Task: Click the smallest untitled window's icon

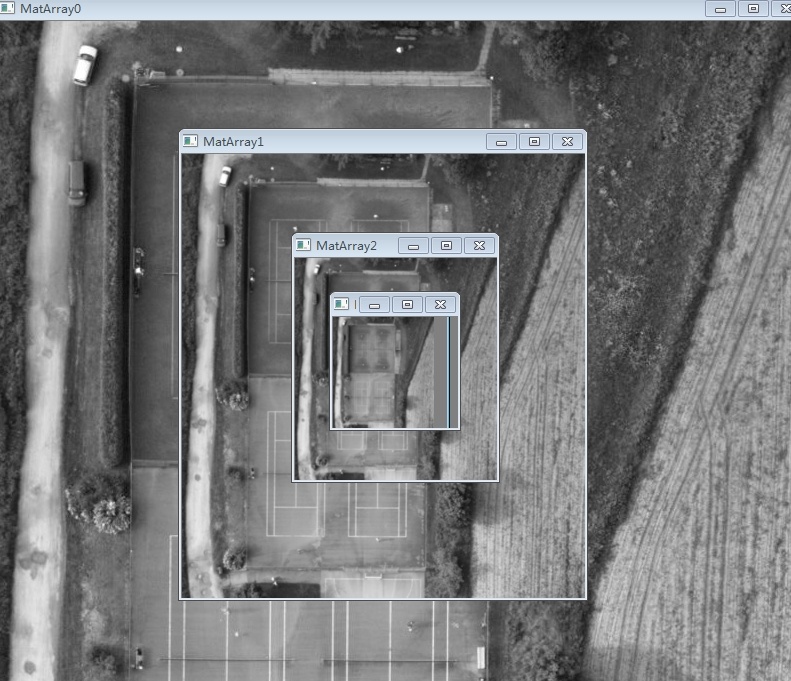Action: 342,303
